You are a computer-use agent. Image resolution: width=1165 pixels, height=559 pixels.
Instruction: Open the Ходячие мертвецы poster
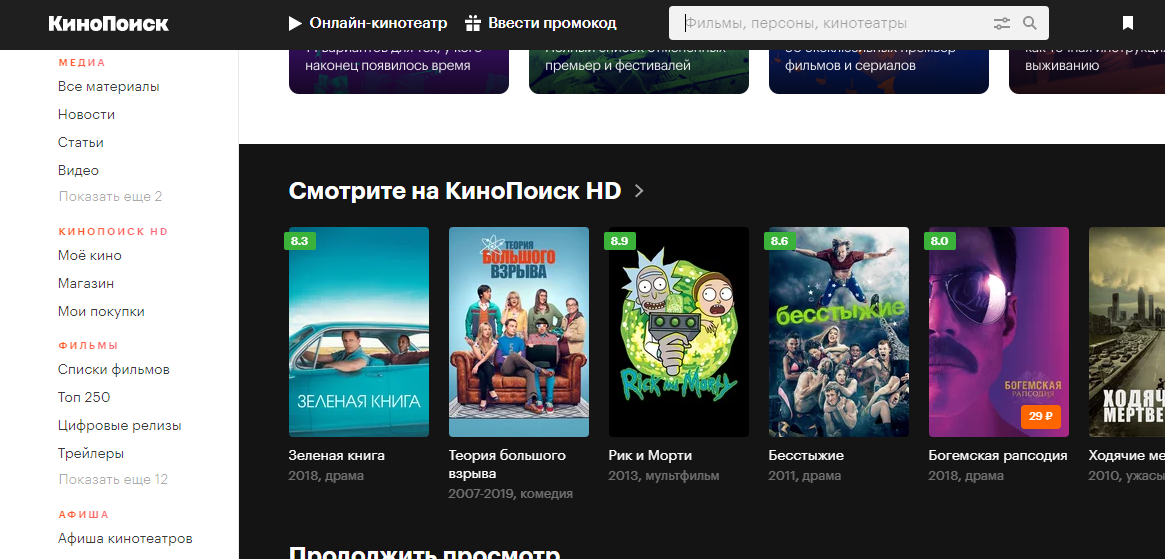tap(1126, 332)
